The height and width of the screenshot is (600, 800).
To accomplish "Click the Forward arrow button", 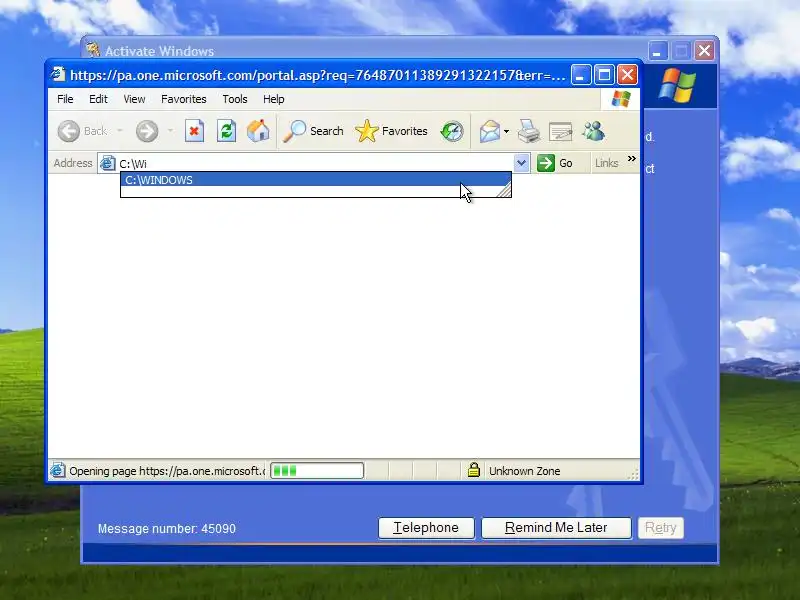I will tap(147, 131).
